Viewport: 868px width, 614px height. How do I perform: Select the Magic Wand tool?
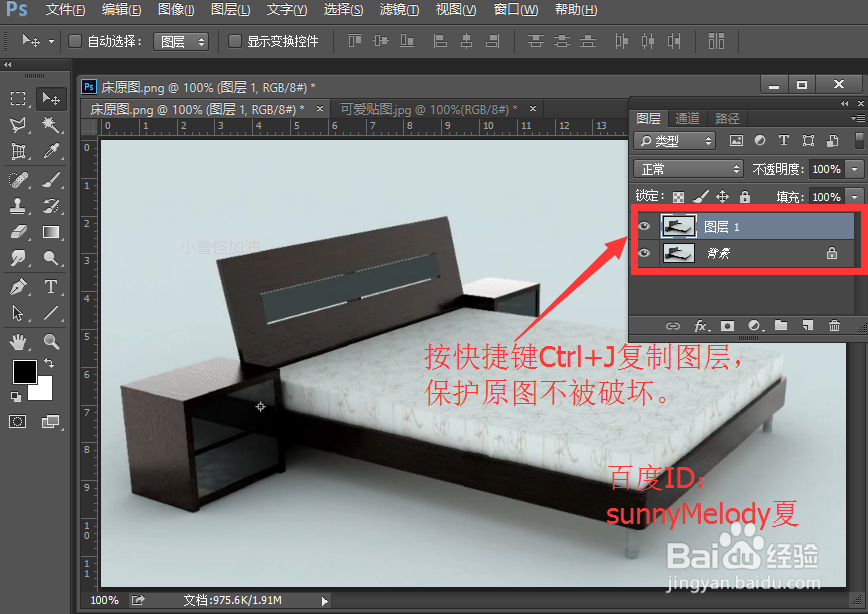(51, 125)
